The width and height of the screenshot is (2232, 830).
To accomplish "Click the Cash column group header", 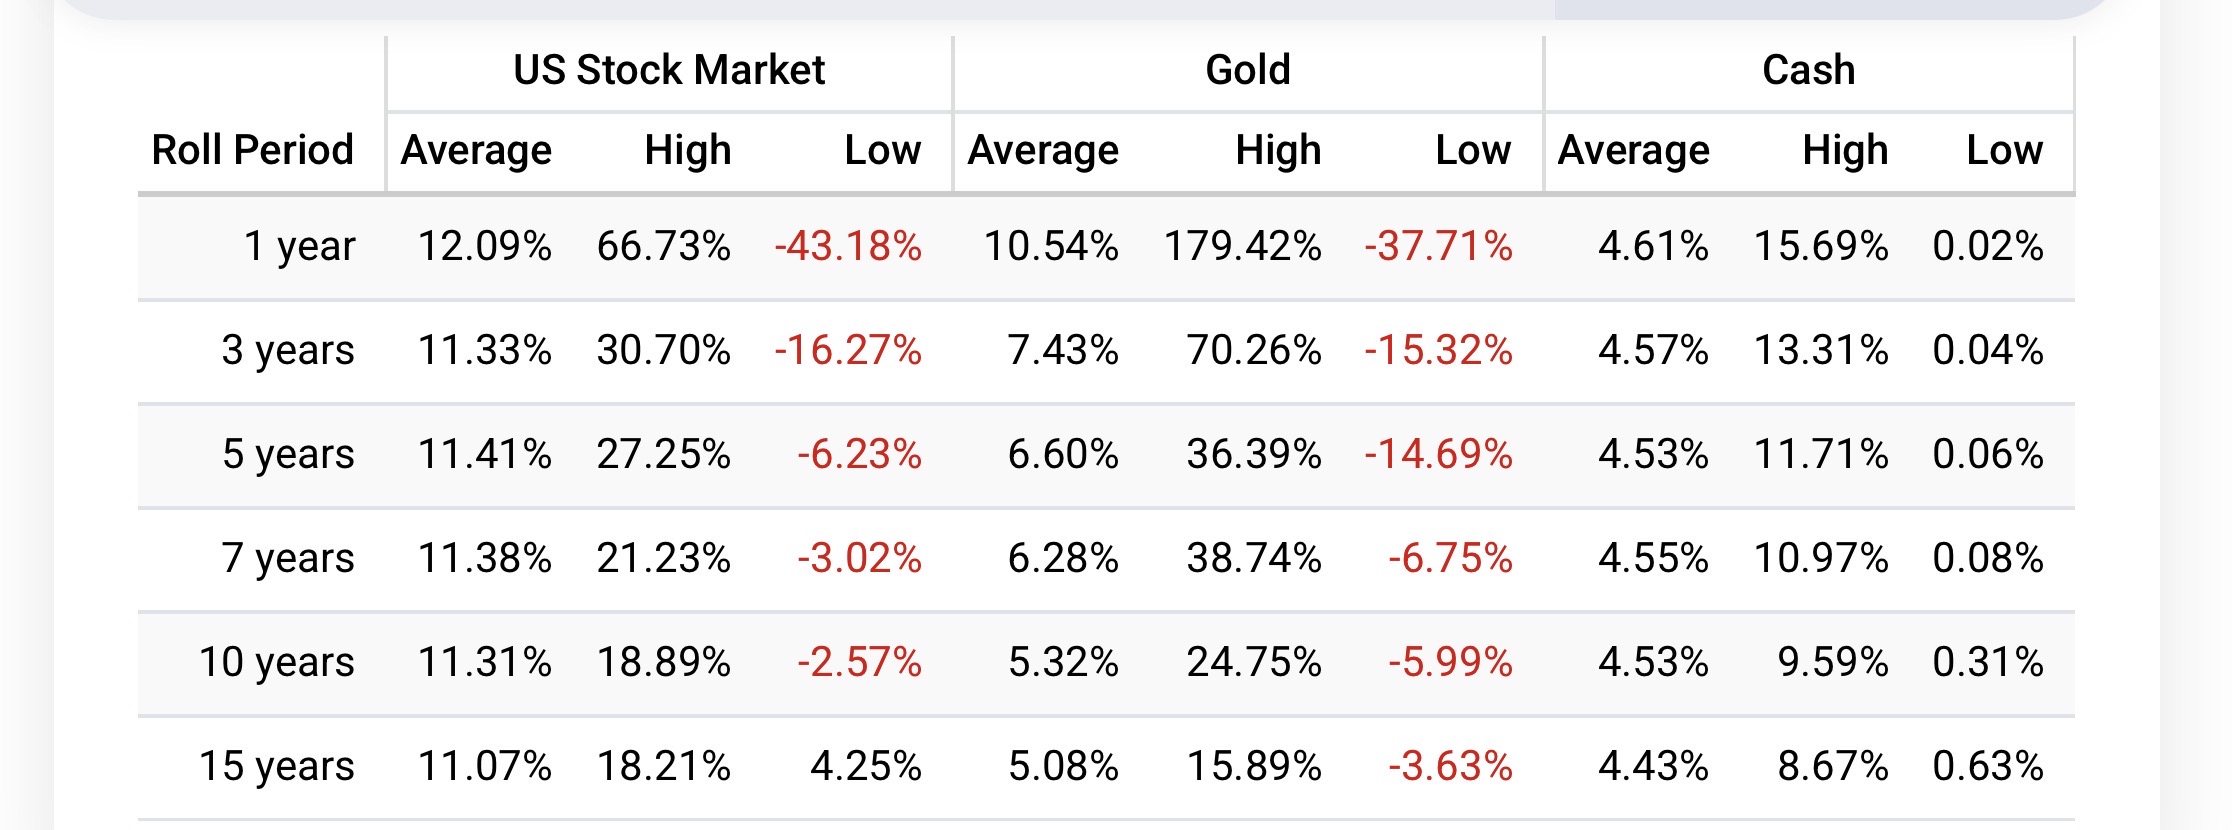I will click(1808, 70).
